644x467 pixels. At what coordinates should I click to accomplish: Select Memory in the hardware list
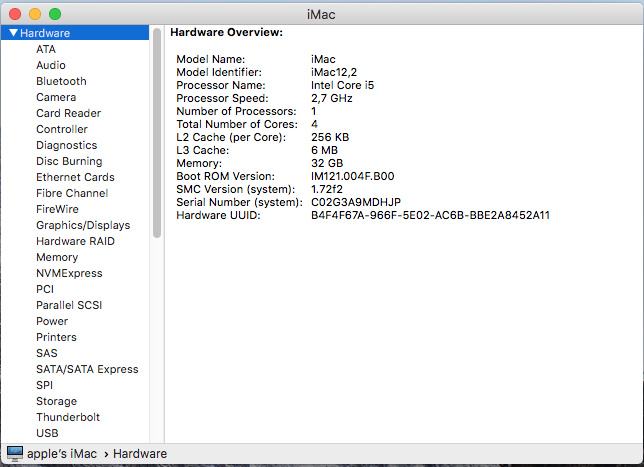[x=57, y=257]
